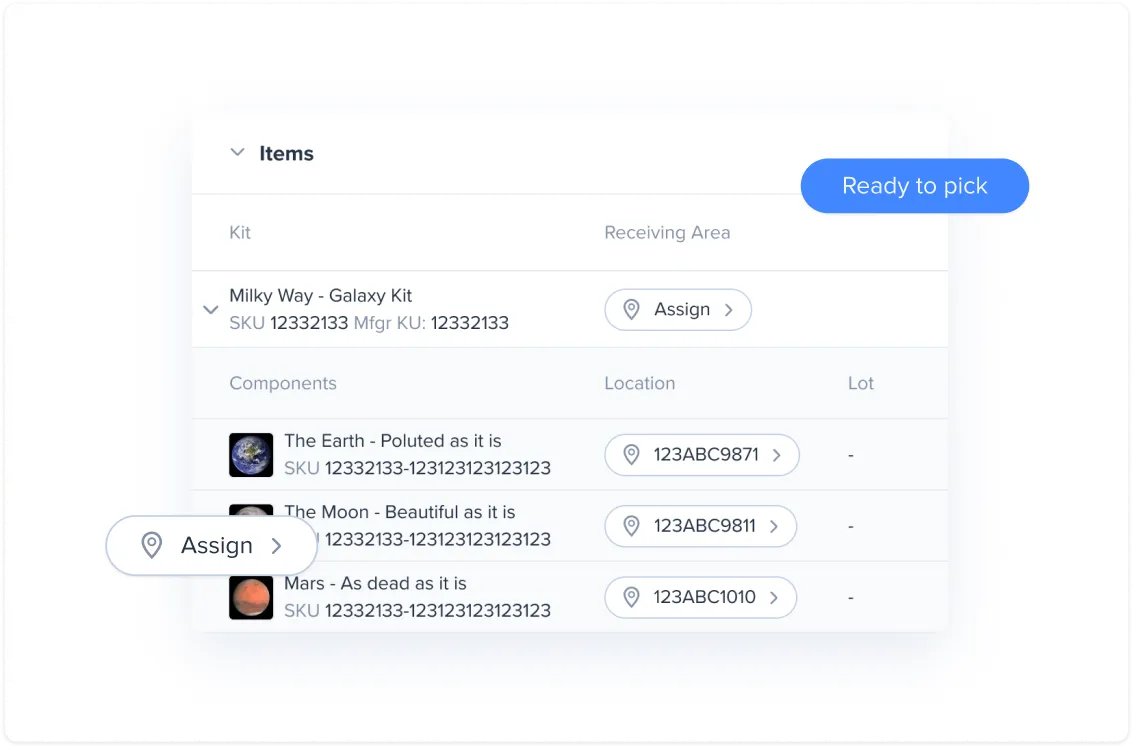
Task: Collapse the Milky Way - Galaxy Kit row
Action: coord(211,310)
